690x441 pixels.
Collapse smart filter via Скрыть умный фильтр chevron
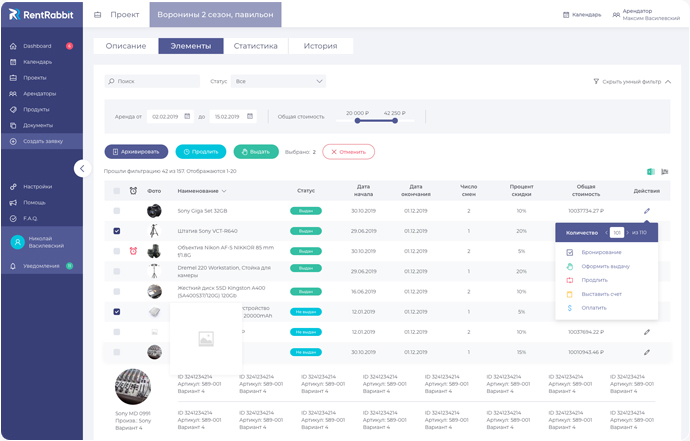coord(668,82)
